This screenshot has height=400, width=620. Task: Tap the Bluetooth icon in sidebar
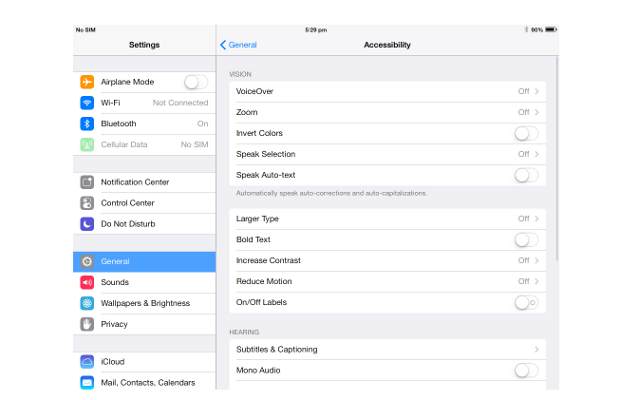(x=87, y=124)
